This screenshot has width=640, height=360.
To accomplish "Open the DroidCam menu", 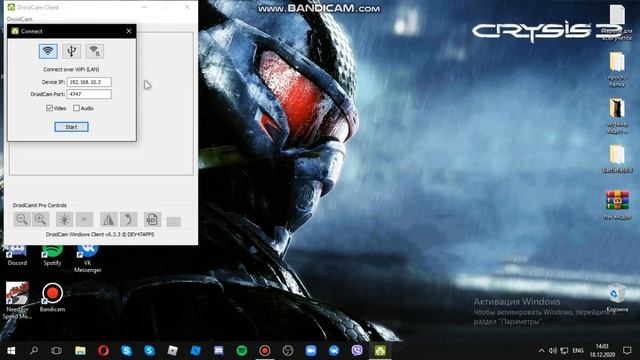I will pyautogui.click(x=19, y=19).
